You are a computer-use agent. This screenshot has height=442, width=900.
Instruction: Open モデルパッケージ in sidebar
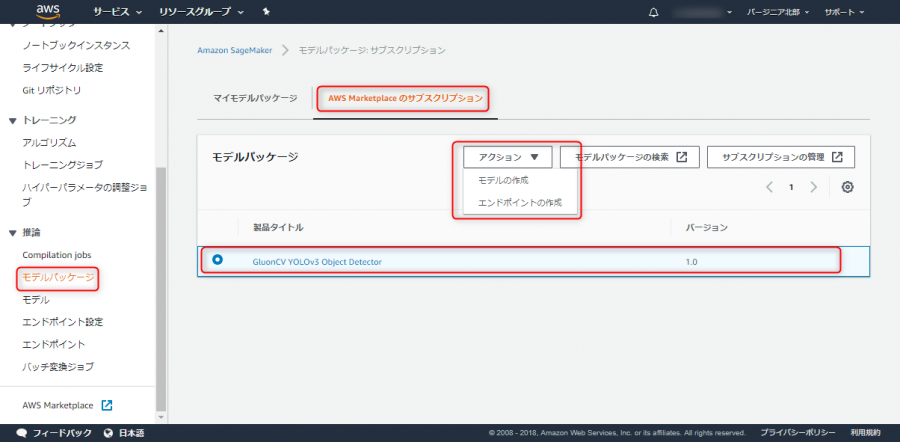point(58,277)
